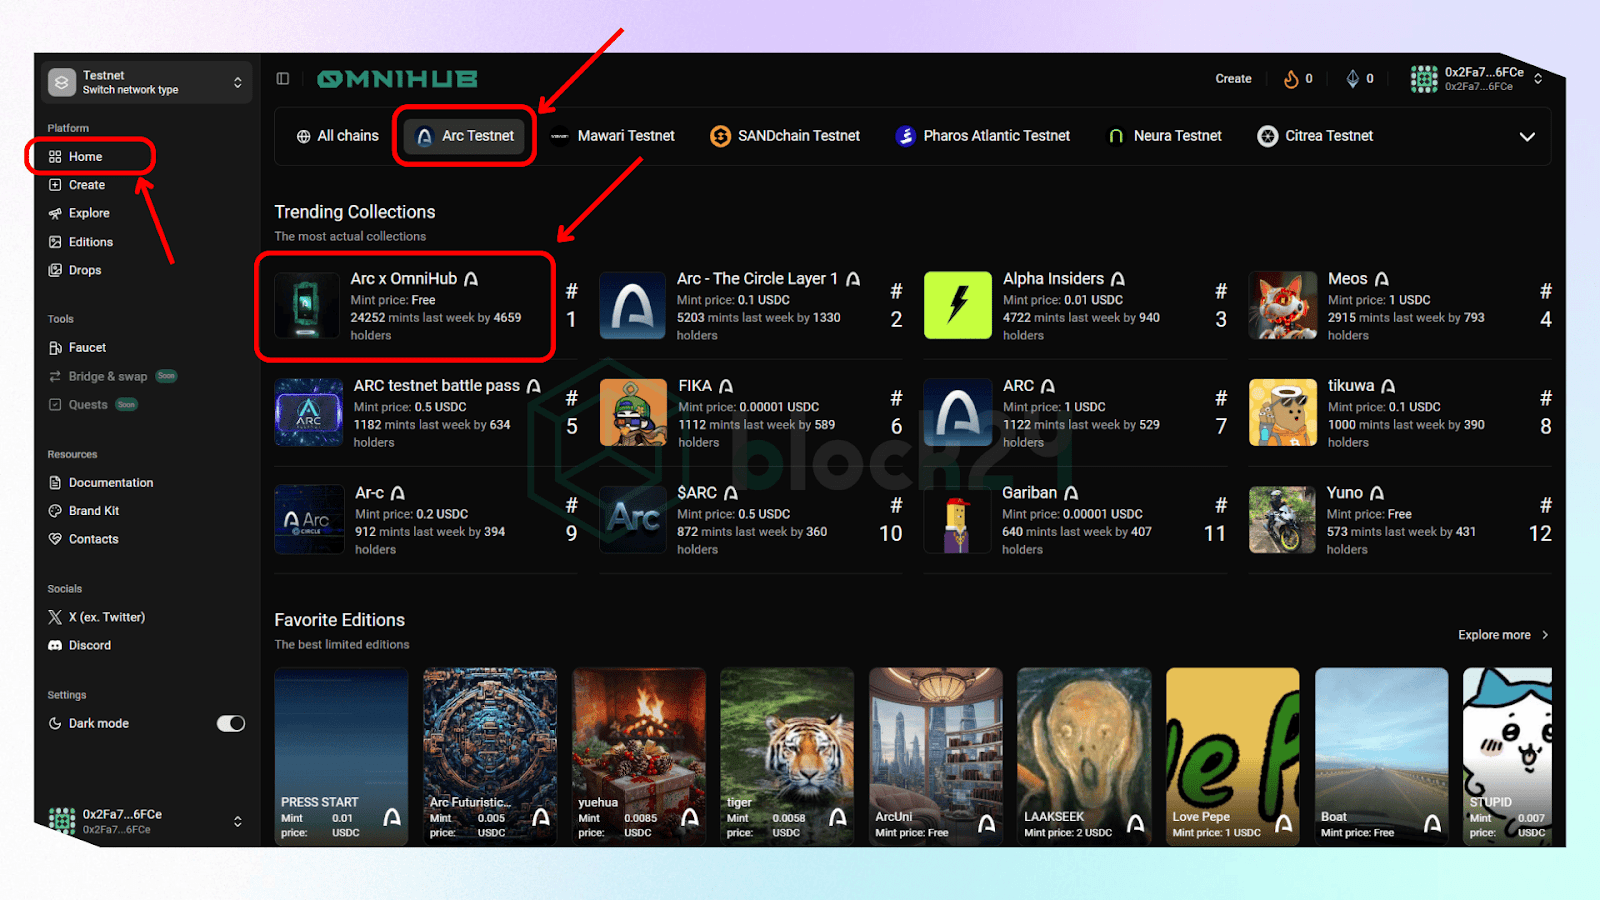Image resolution: width=1600 pixels, height=900 pixels.
Task: Open the Drops sidebar page
Action: click(84, 271)
